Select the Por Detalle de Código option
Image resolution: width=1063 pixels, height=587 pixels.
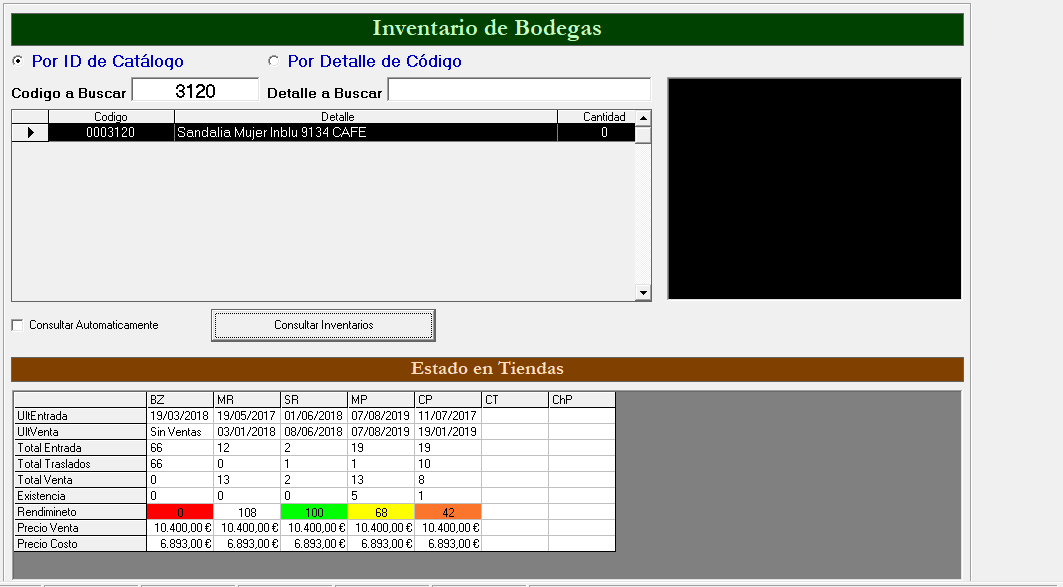point(273,62)
